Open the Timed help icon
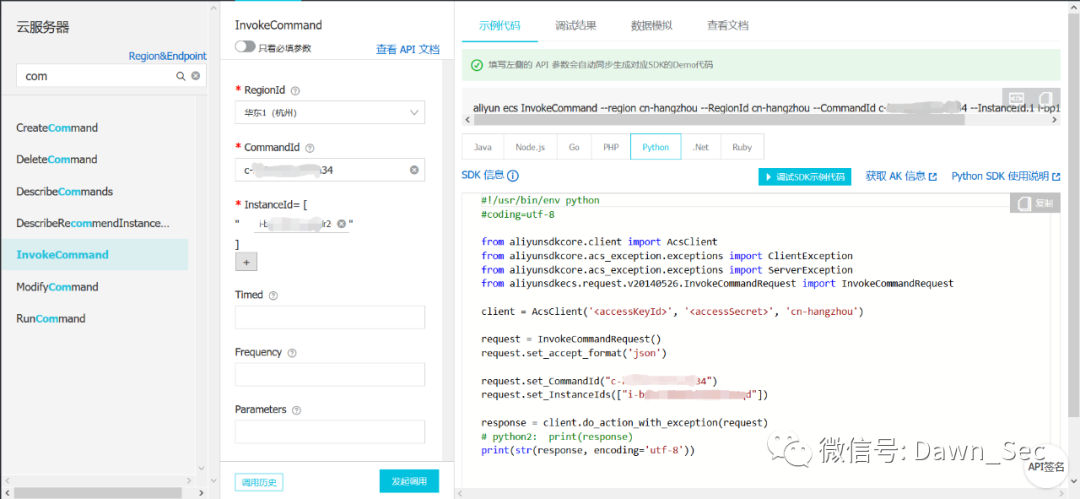This screenshot has height=499, width=1080. [x=273, y=295]
